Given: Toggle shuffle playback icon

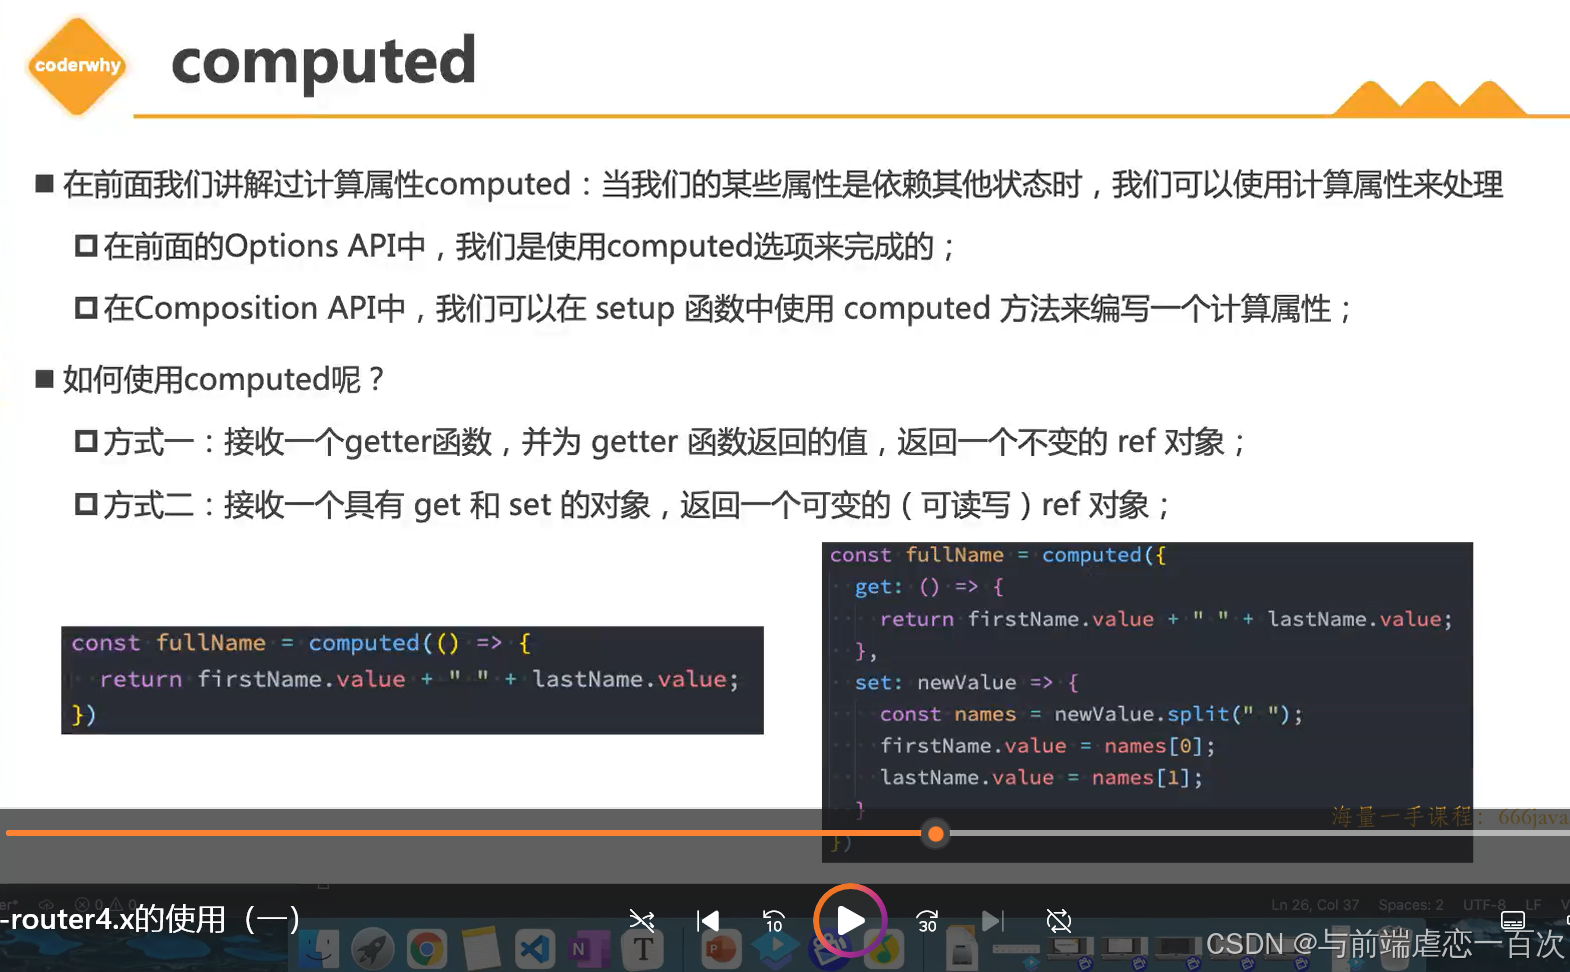Looking at the screenshot, I should (642, 920).
